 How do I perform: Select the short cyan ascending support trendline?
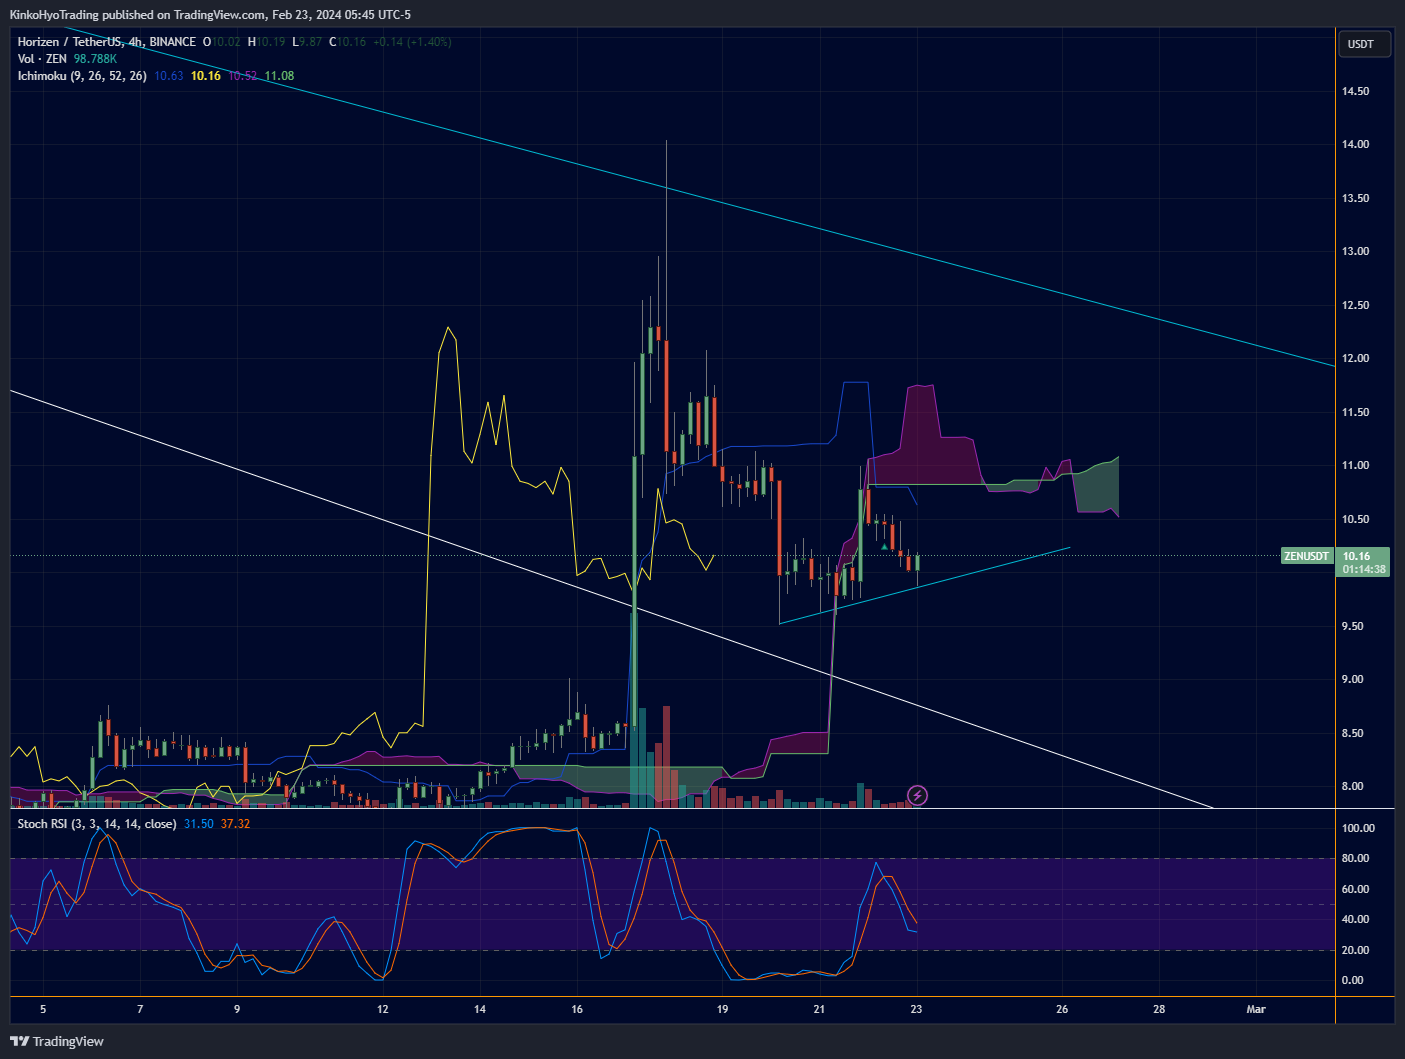pyautogui.click(x=925, y=585)
